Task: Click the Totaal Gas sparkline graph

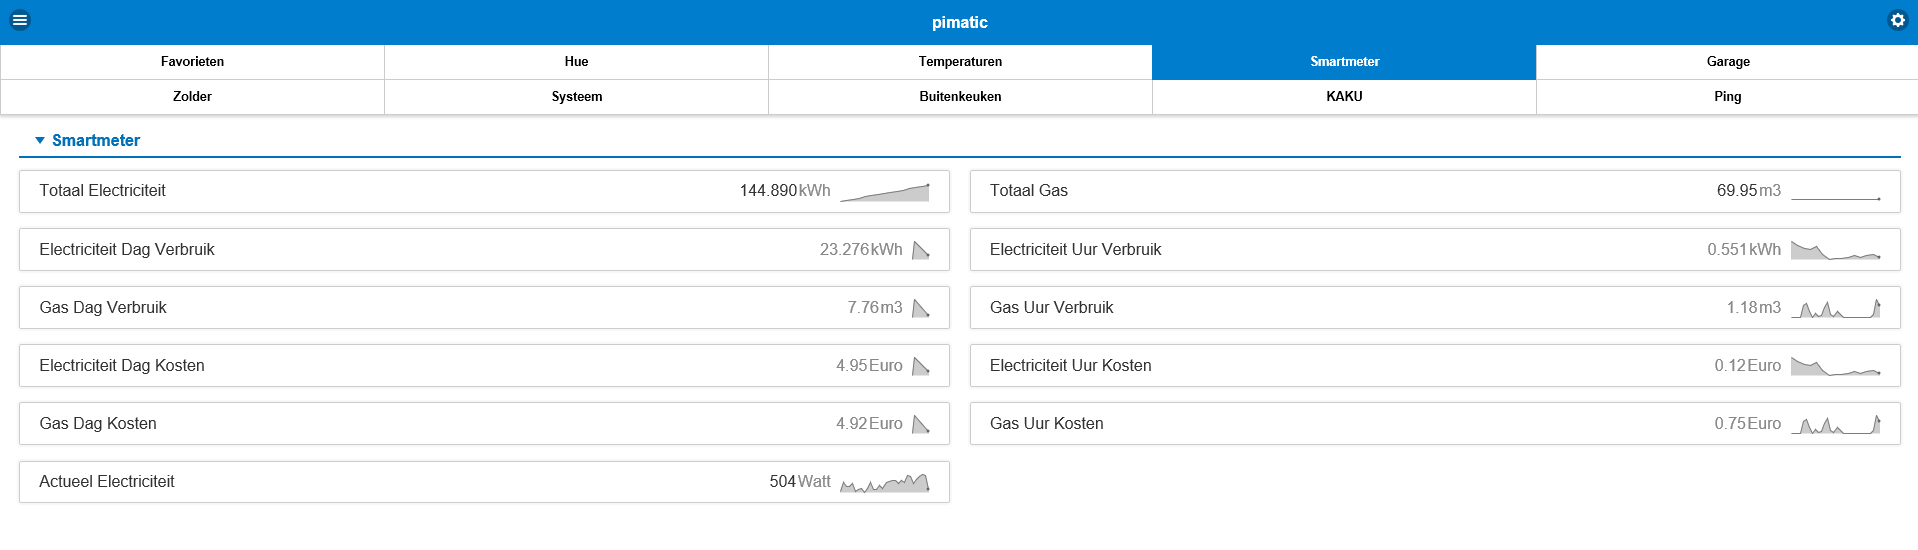Action: coord(1835,192)
